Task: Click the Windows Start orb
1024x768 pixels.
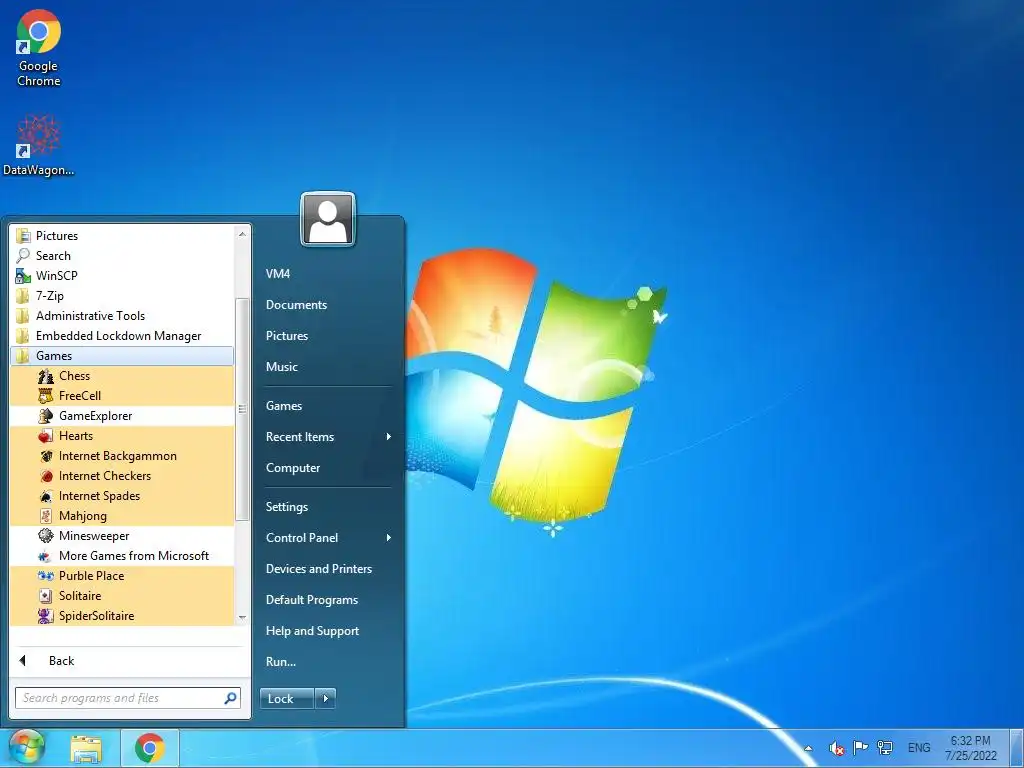Action: (x=26, y=748)
